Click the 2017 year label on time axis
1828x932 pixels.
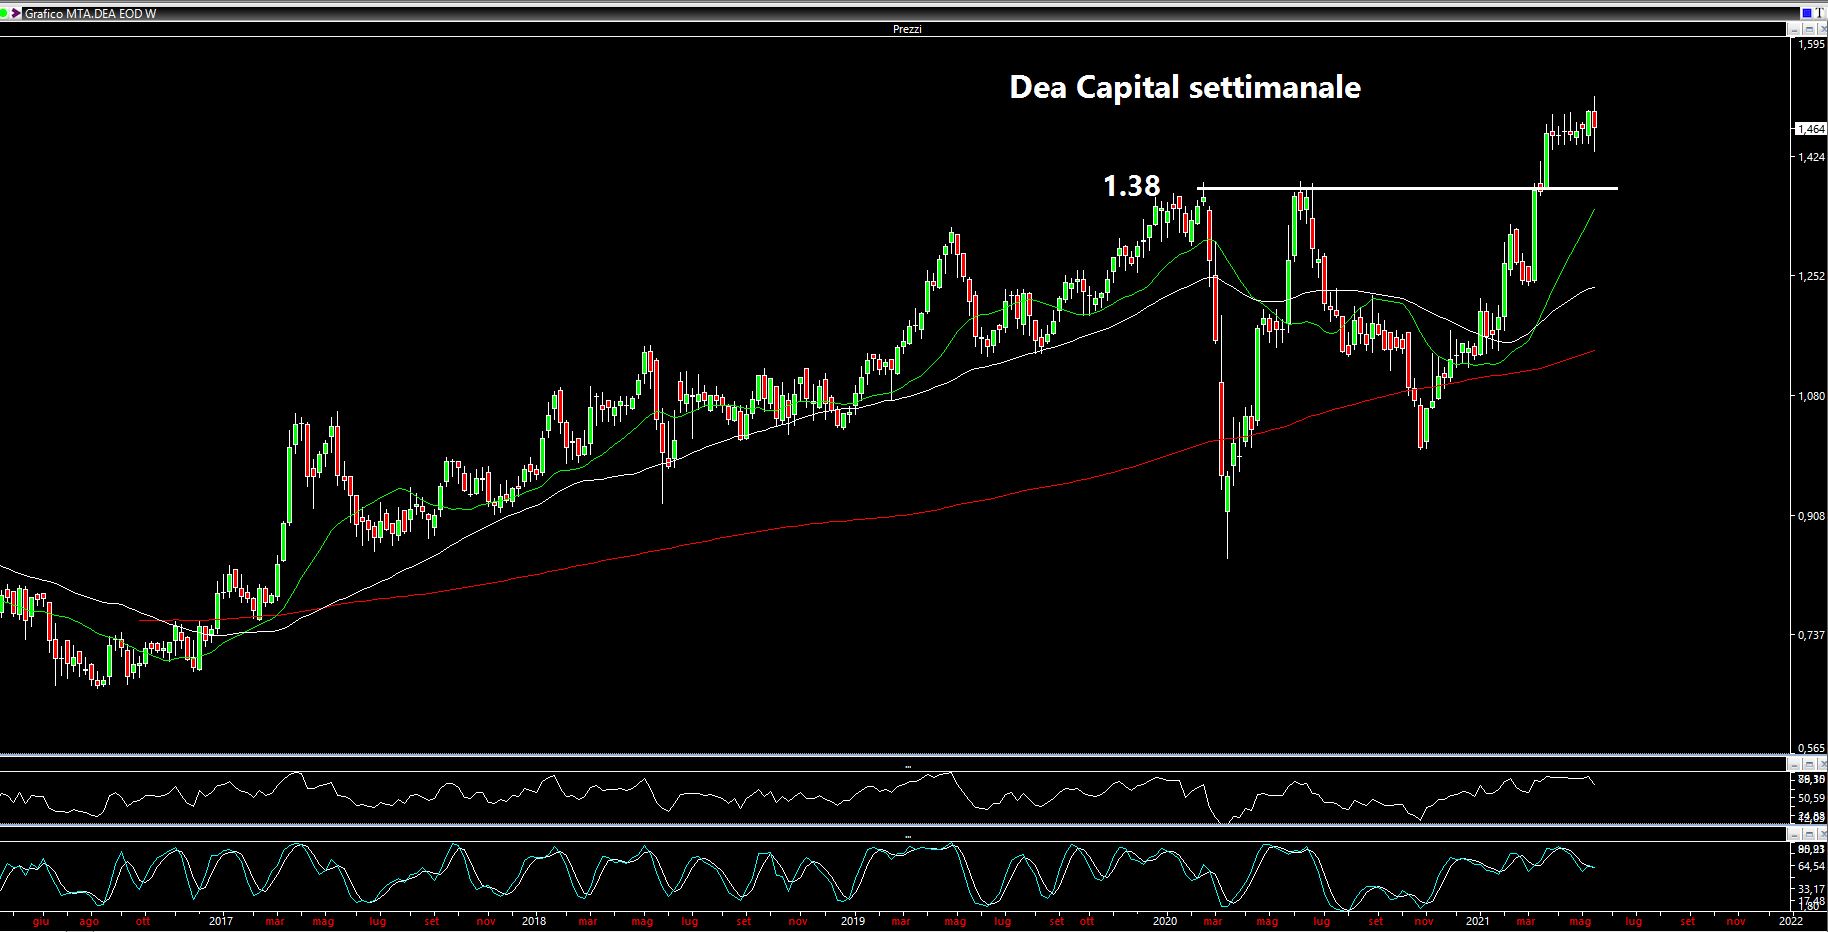click(221, 921)
